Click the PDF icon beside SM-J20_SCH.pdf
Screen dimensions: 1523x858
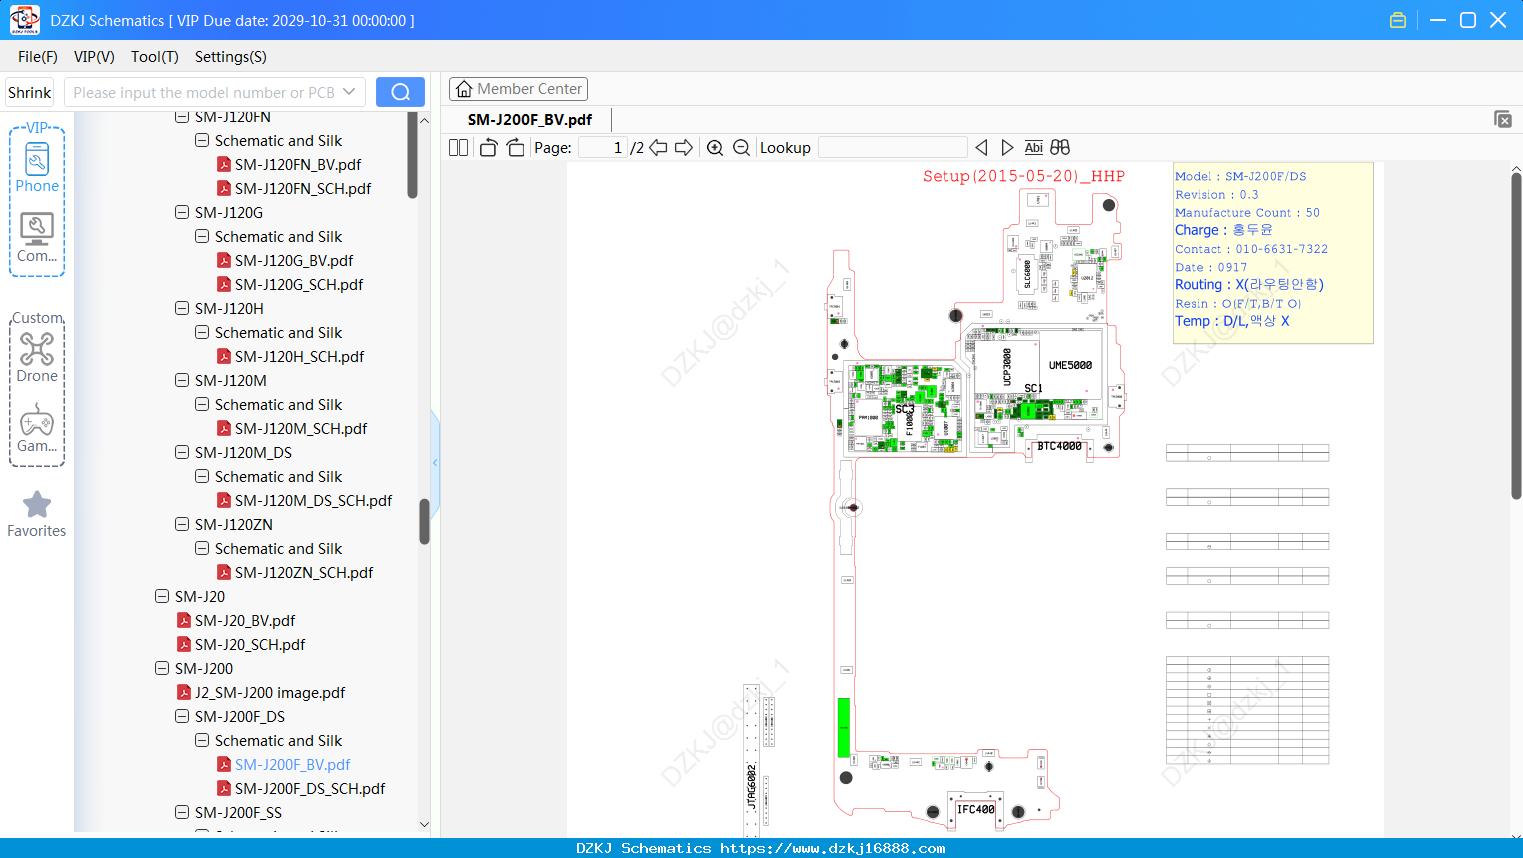pyautogui.click(x=184, y=644)
